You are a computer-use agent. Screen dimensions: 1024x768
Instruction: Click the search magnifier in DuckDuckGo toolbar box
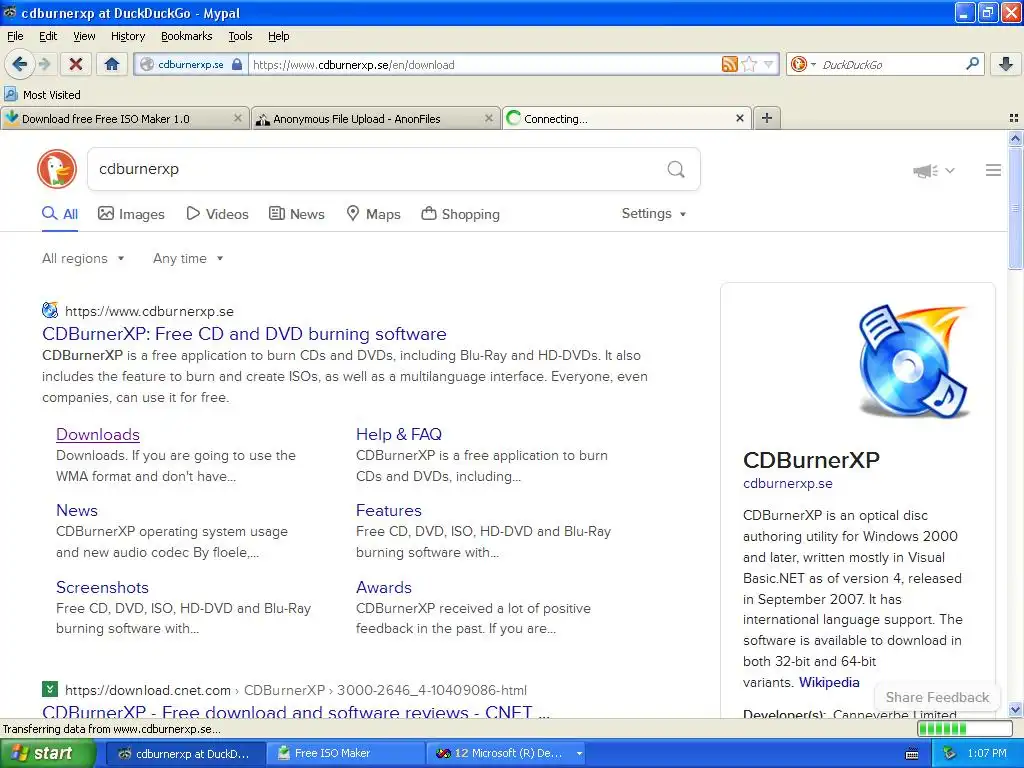click(972, 64)
